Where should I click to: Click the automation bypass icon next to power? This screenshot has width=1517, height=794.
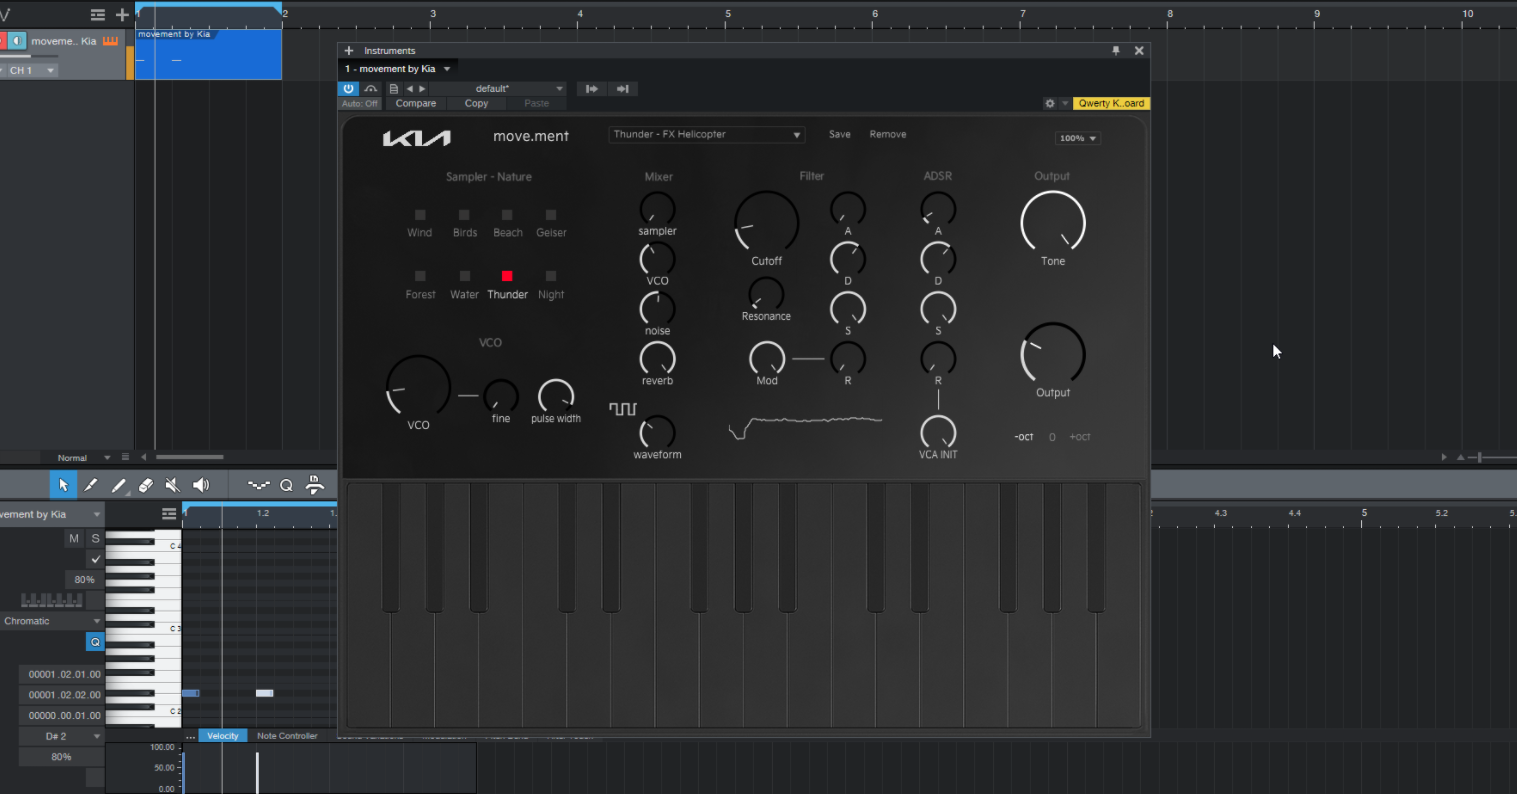[x=371, y=89]
